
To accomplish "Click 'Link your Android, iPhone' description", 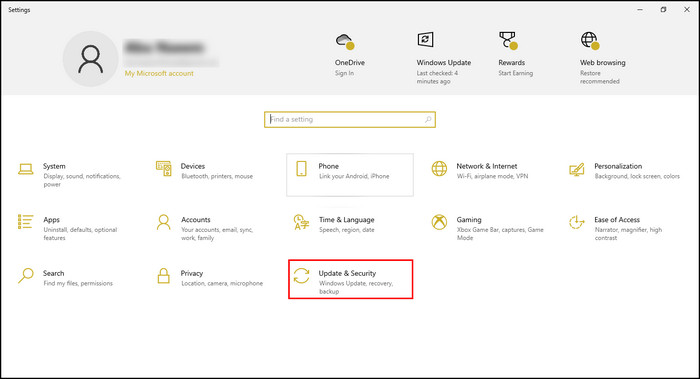I will 354,176.
